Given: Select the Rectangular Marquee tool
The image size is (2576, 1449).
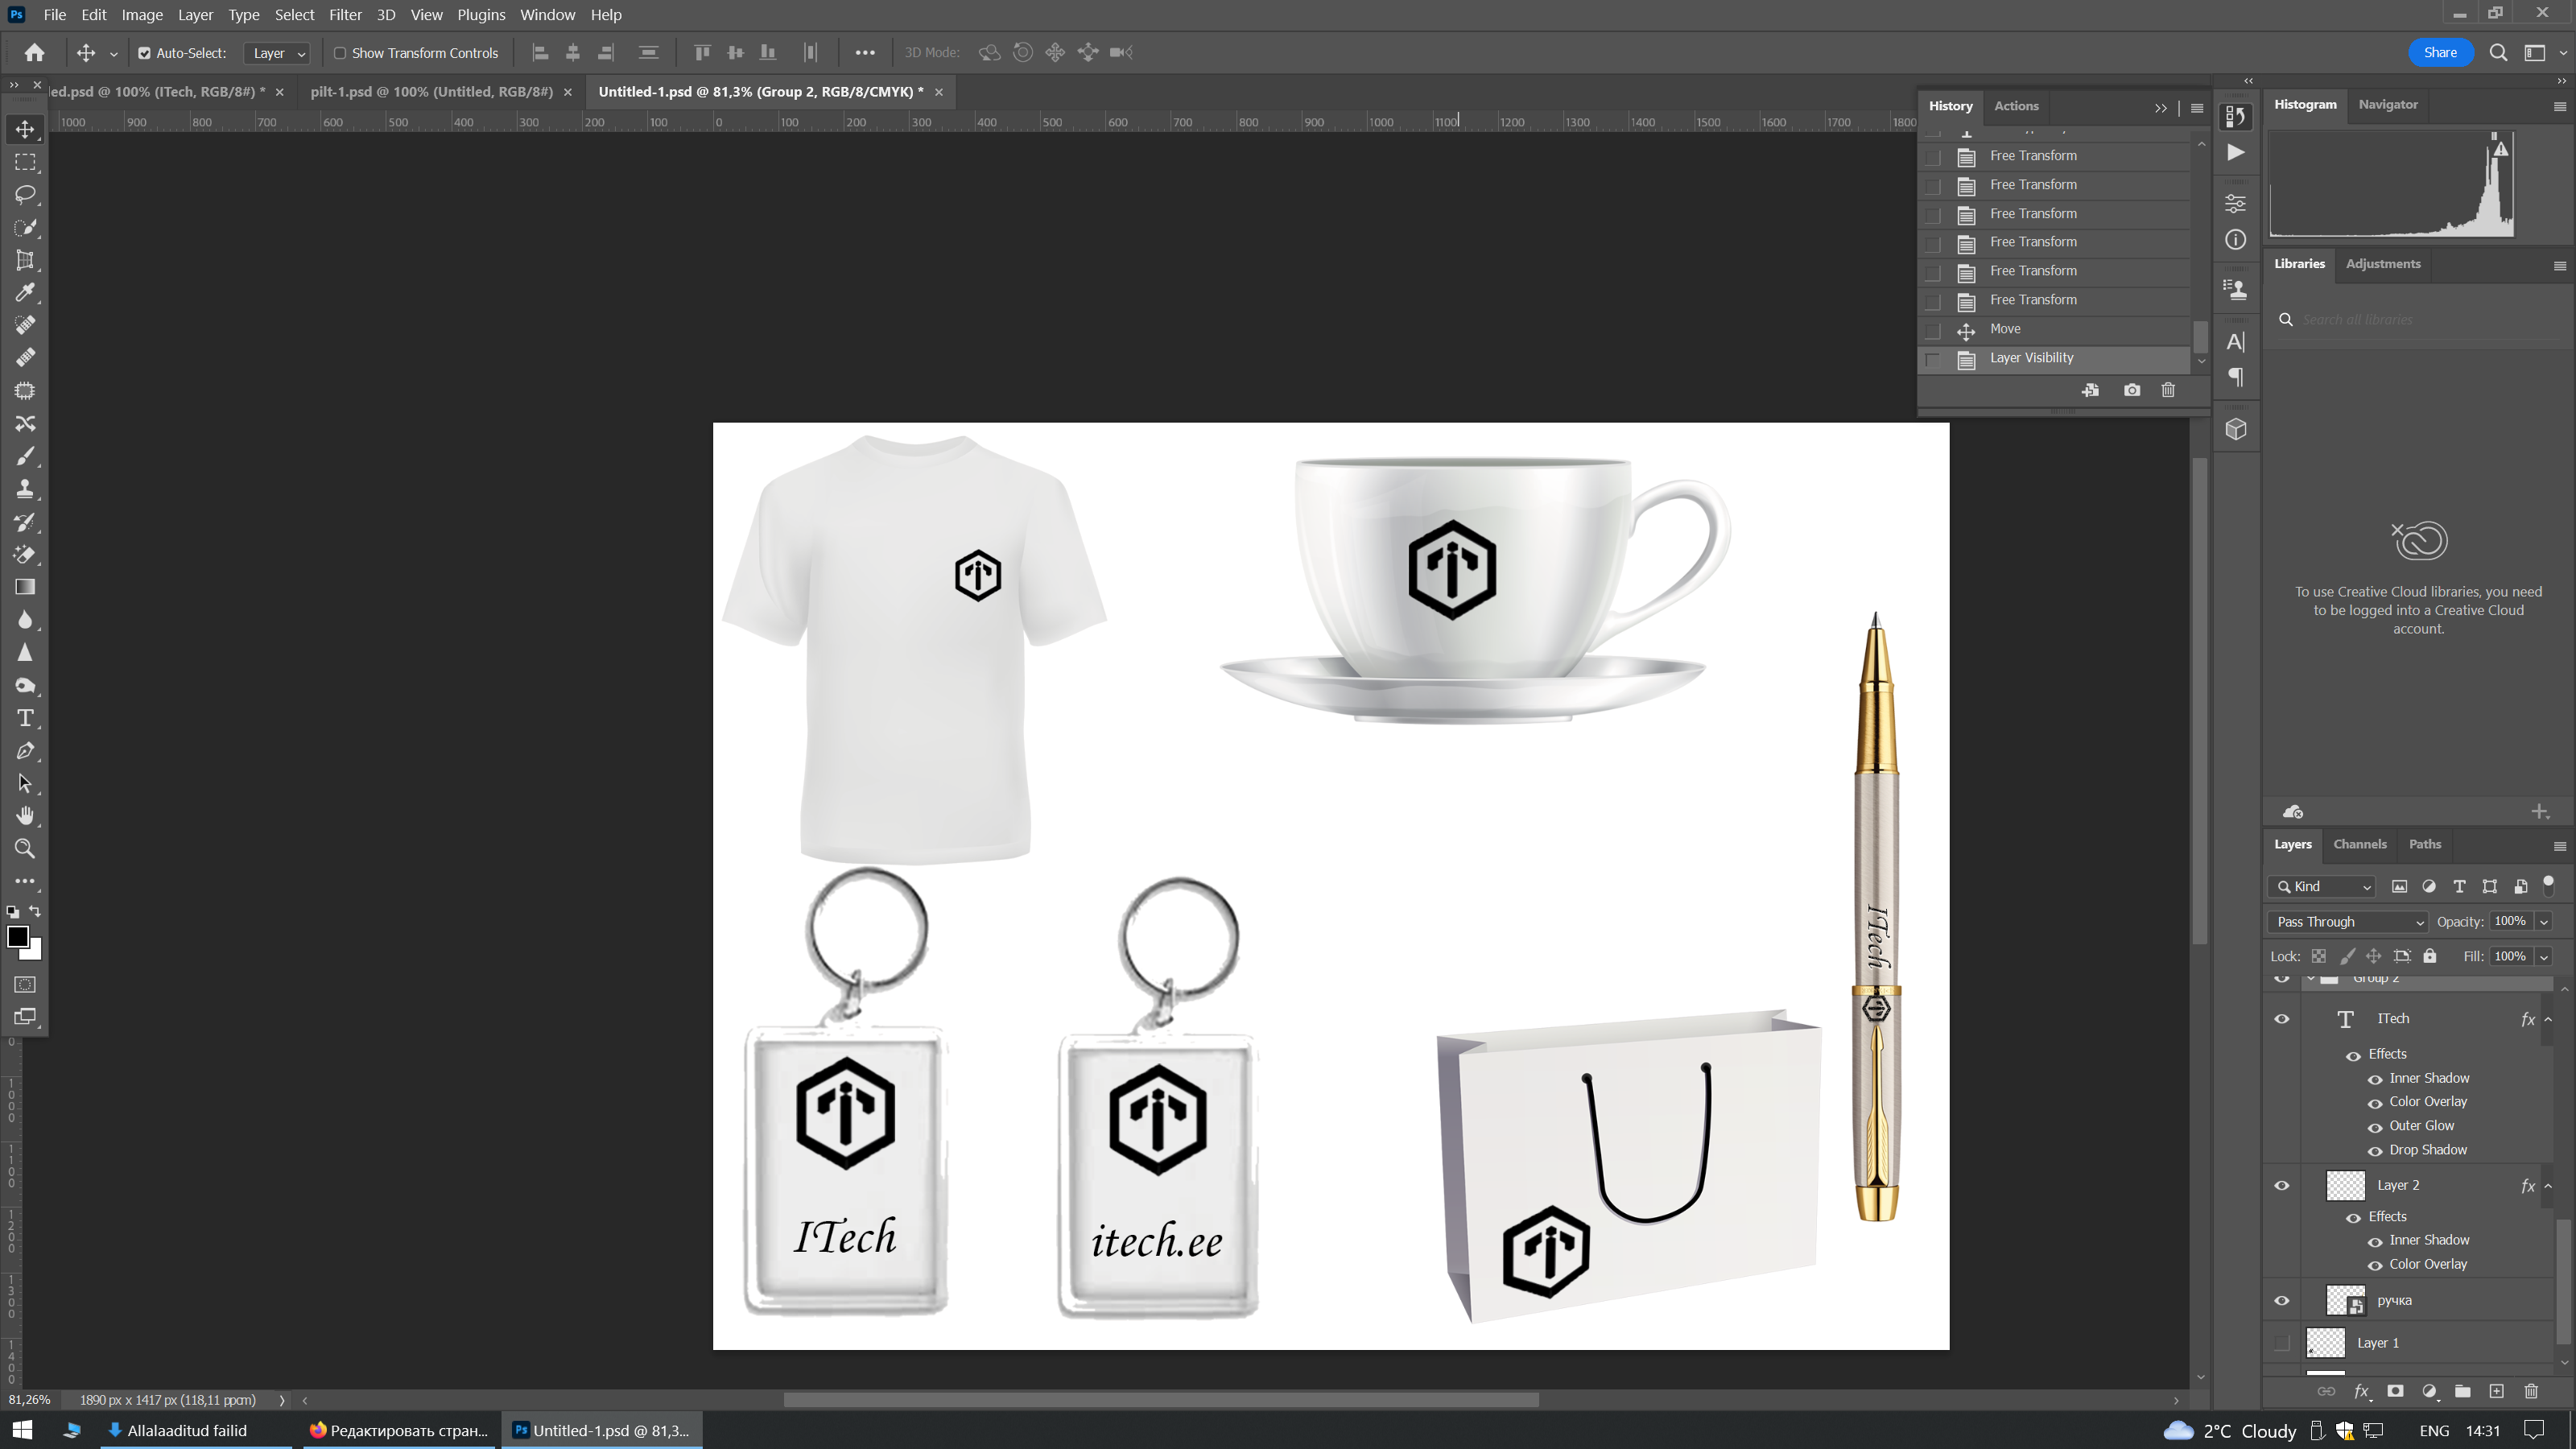Looking at the screenshot, I should (x=25, y=162).
